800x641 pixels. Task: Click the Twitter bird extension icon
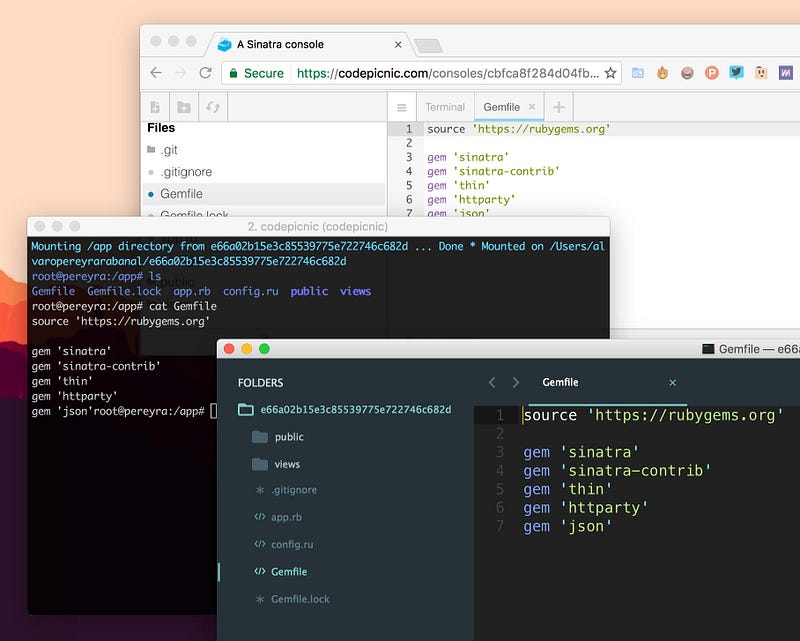tap(736, 73)
